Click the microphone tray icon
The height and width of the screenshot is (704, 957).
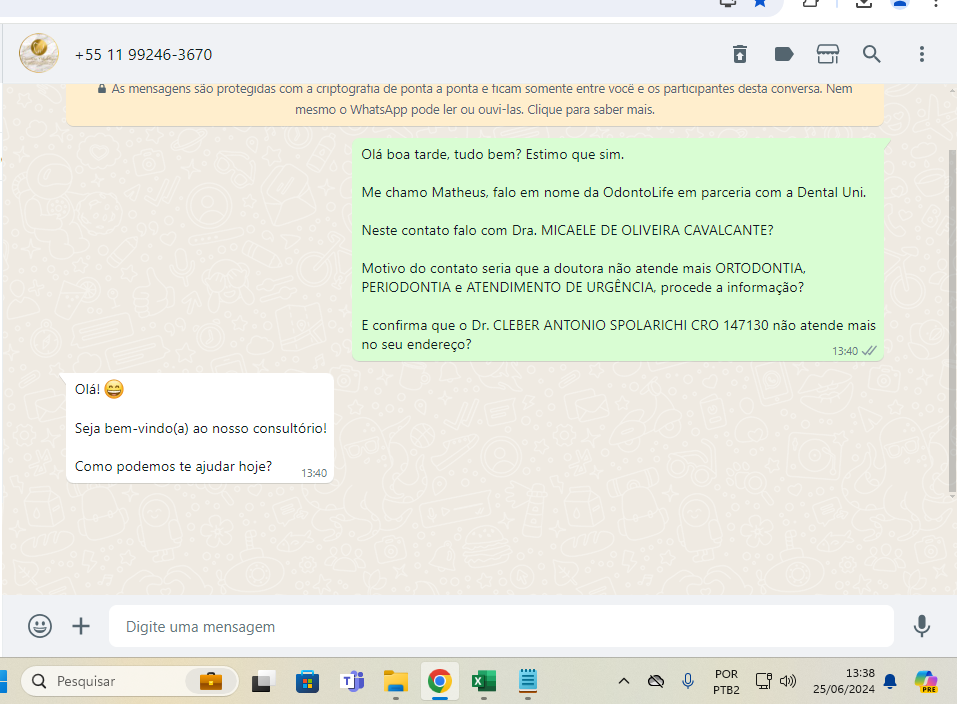(x=688, y=681)
